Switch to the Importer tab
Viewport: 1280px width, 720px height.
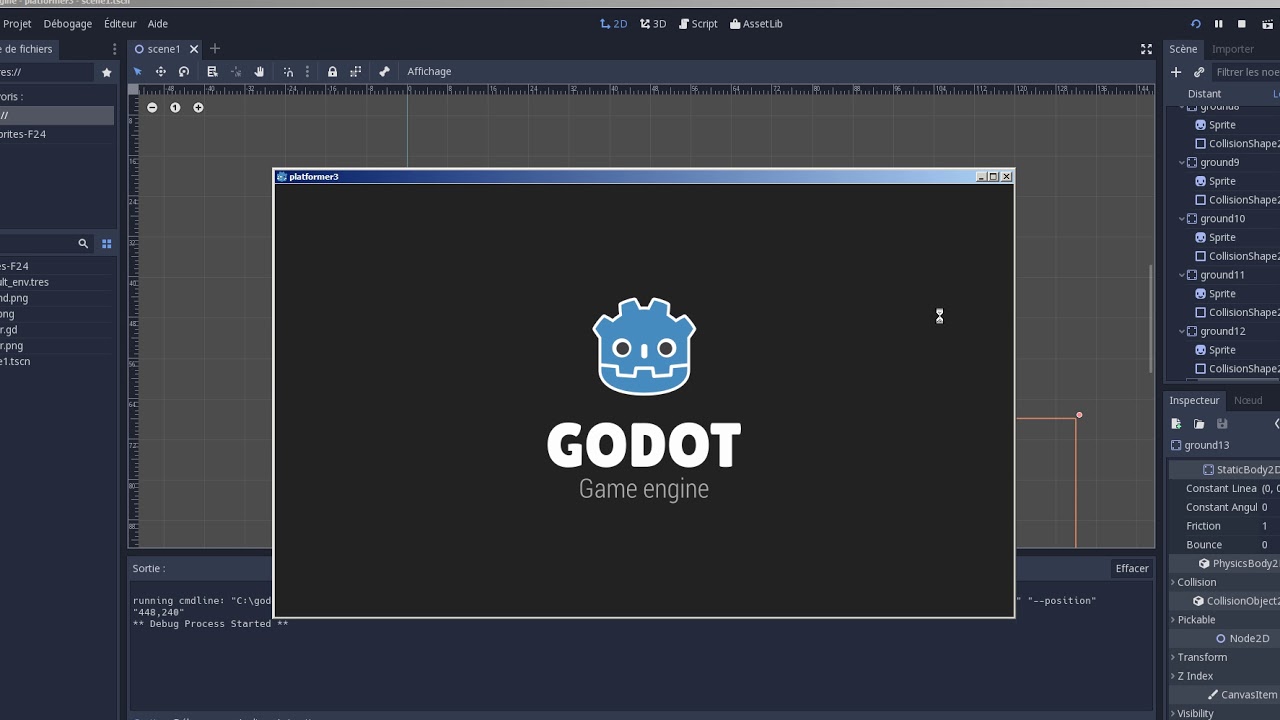(1233, 49)
